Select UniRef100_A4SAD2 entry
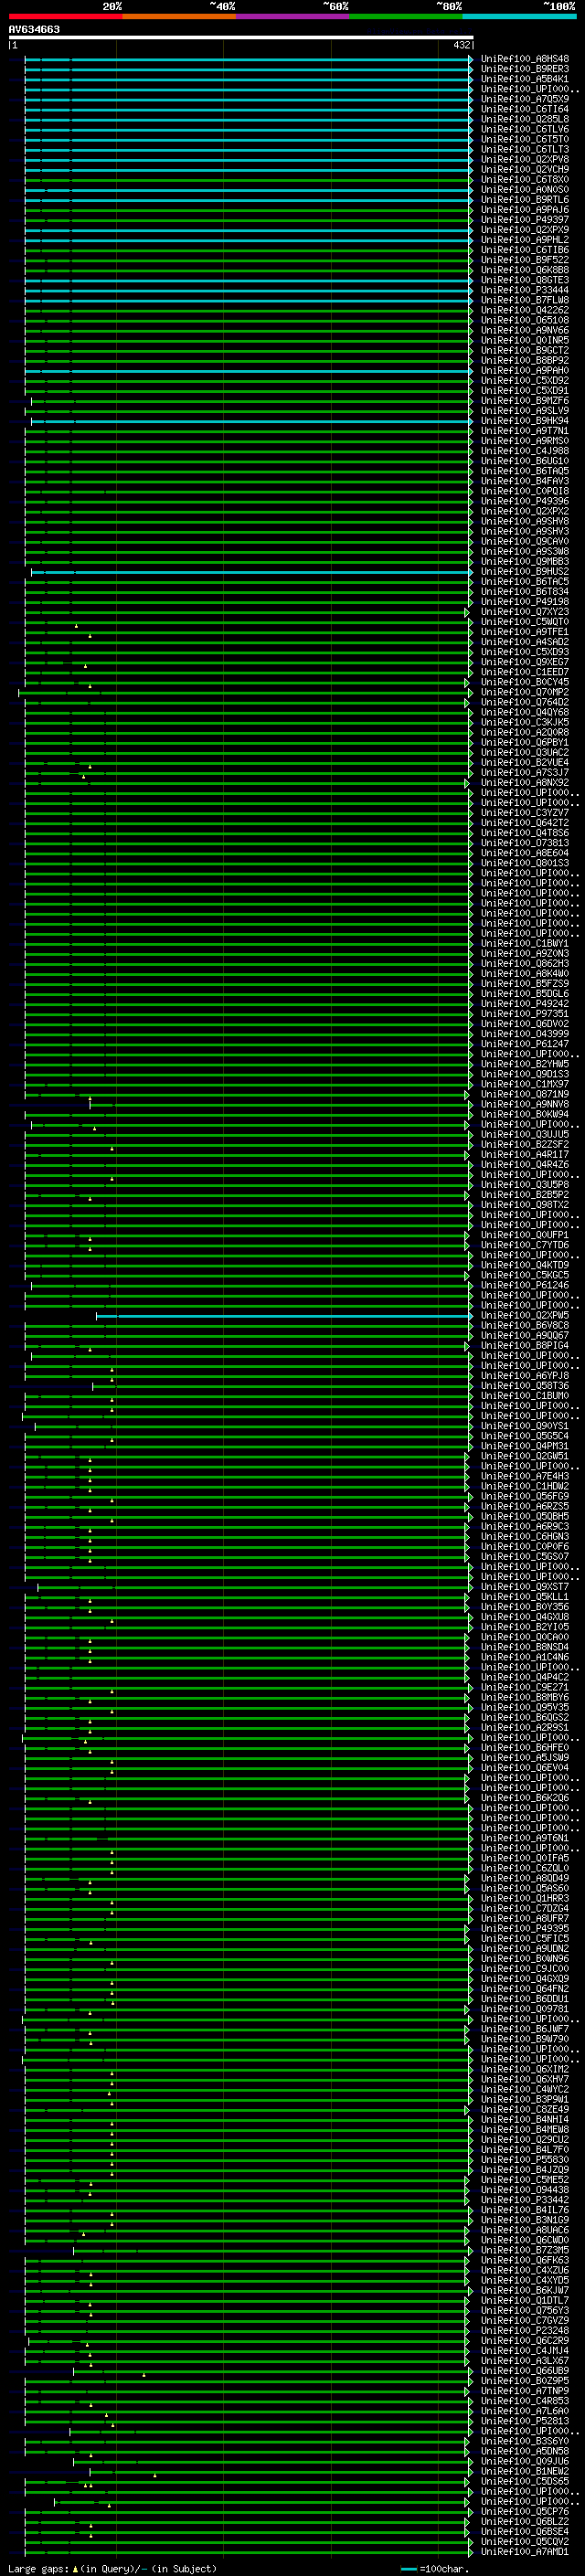 pos(525,642)
